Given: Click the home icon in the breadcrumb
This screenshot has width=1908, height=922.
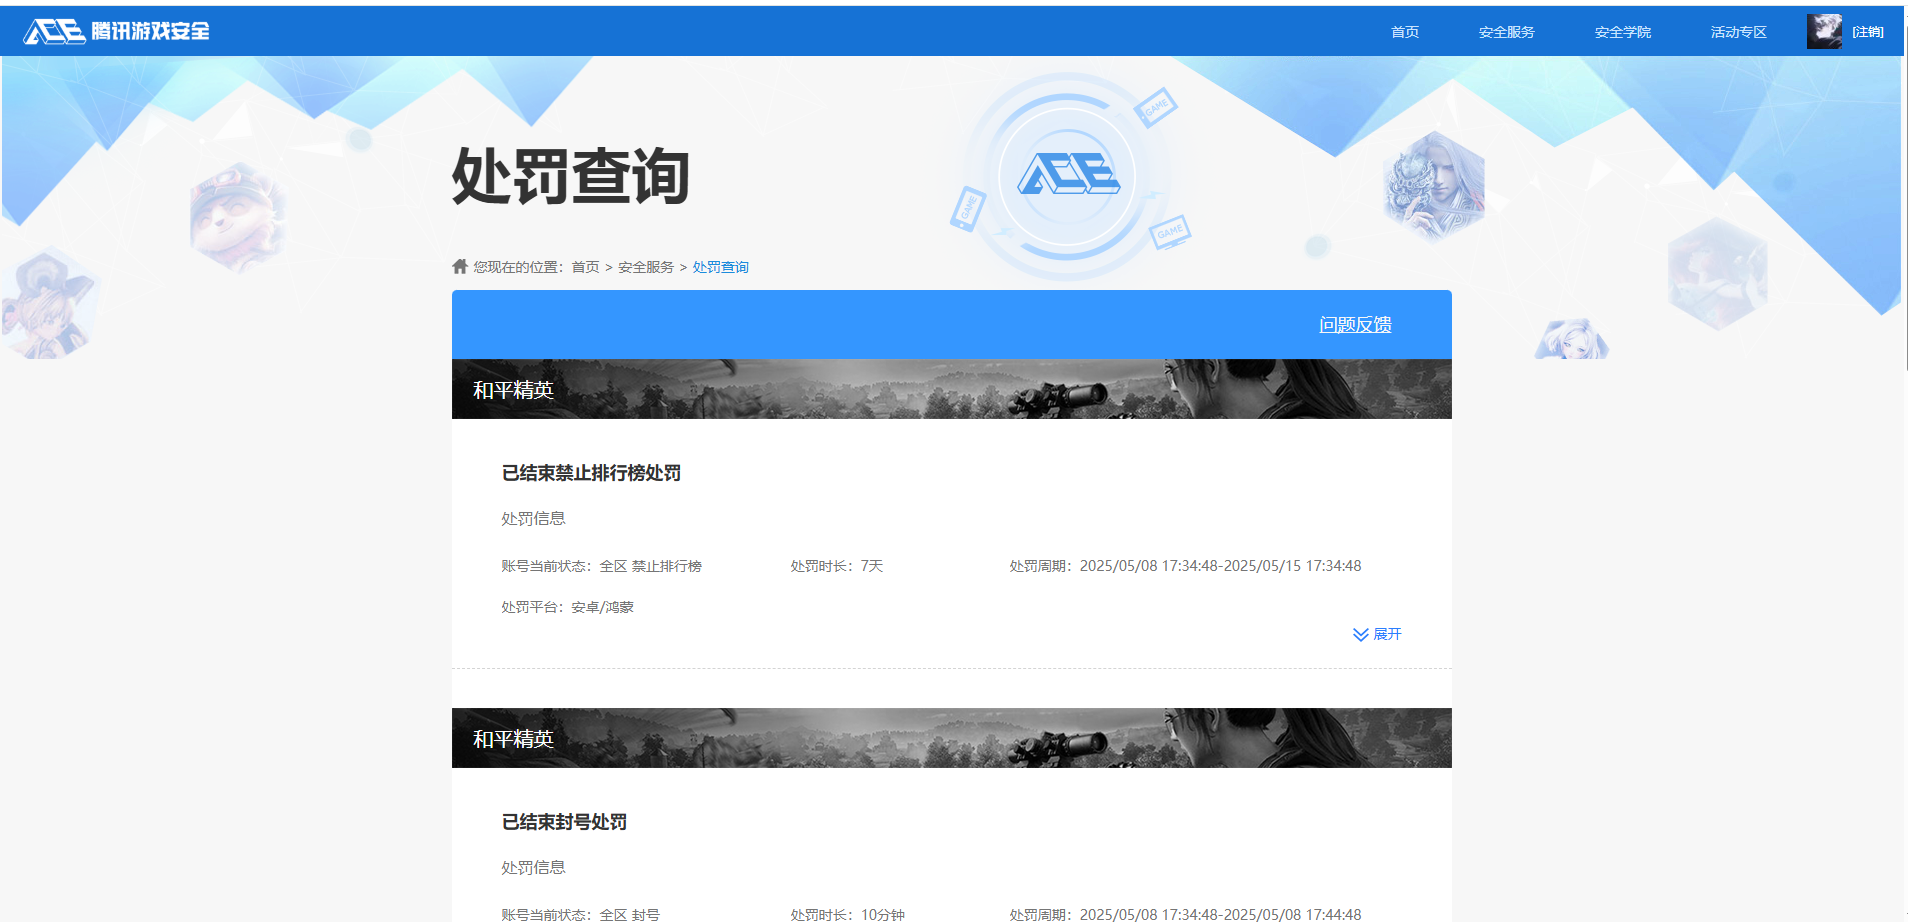Looking at the screenshot, I should (458, 265).
